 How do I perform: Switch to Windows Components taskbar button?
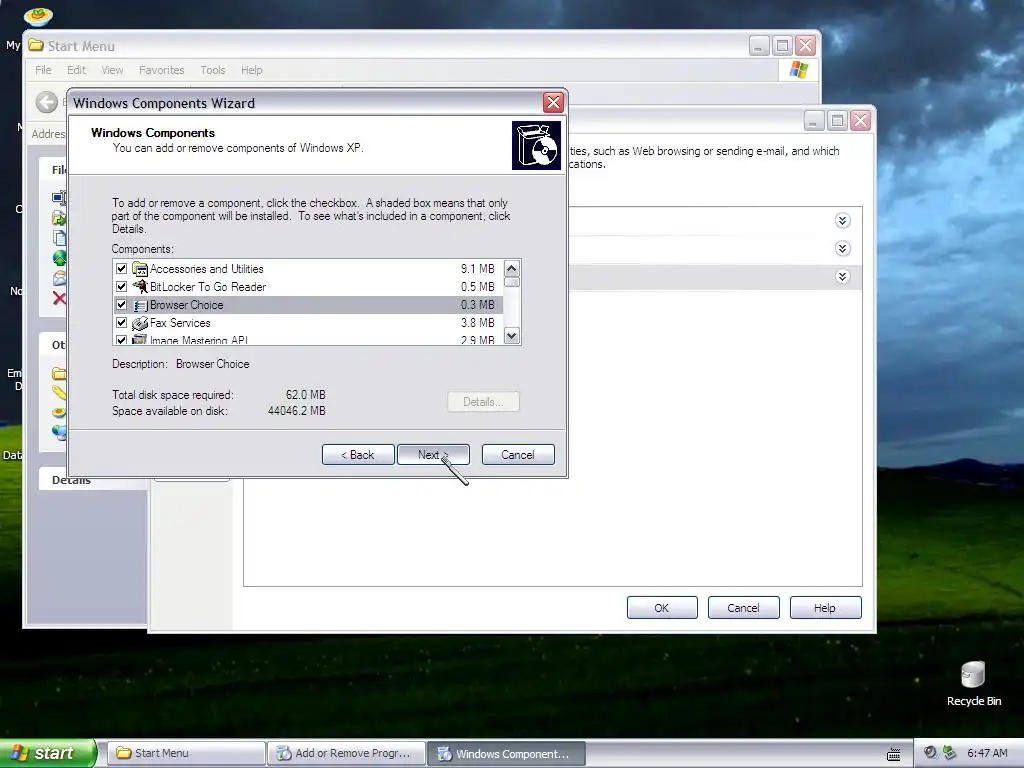click(x=506, y=753)
